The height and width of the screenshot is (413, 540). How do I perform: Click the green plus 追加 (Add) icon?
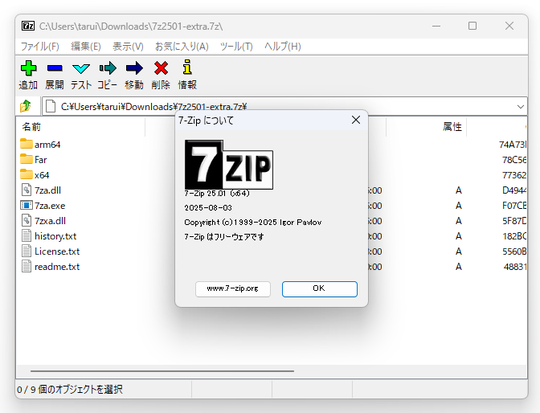pyautogui.click(x=29, y=68)
